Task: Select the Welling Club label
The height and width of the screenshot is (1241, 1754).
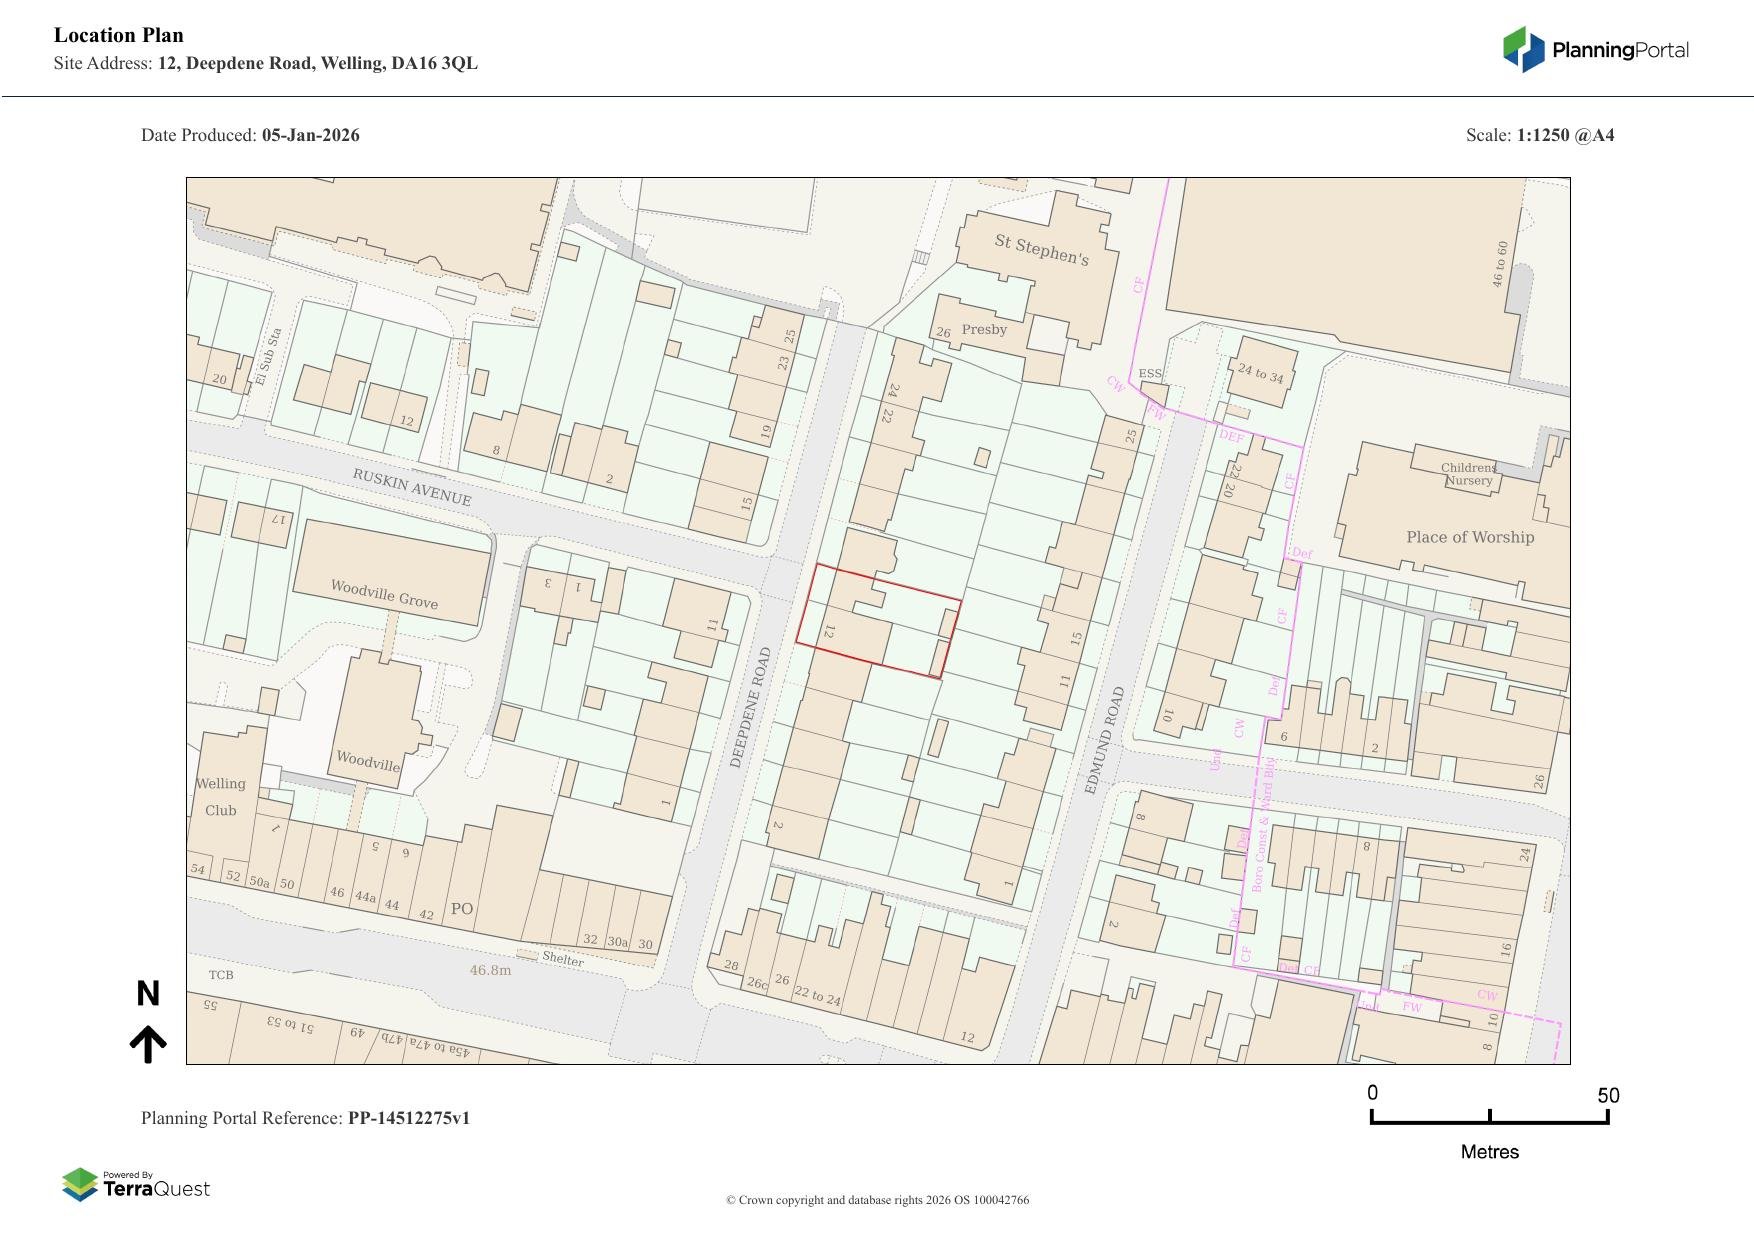Action: click(x=220, y=797)
